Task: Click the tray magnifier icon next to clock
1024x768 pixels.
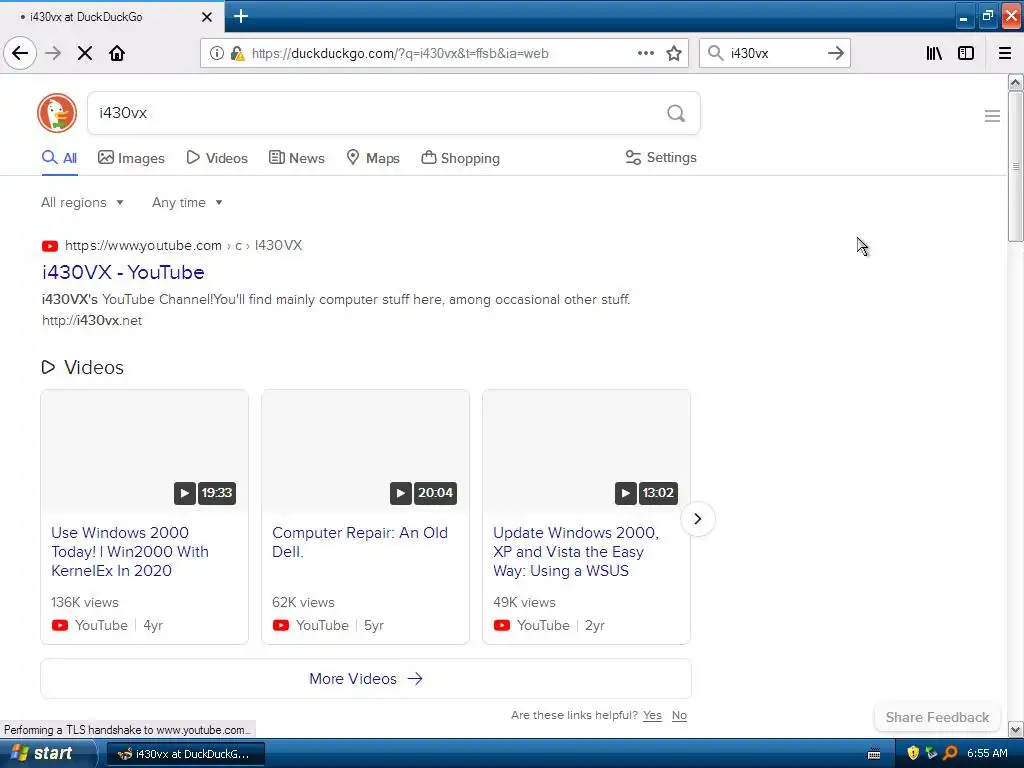Action: (950, 754)
